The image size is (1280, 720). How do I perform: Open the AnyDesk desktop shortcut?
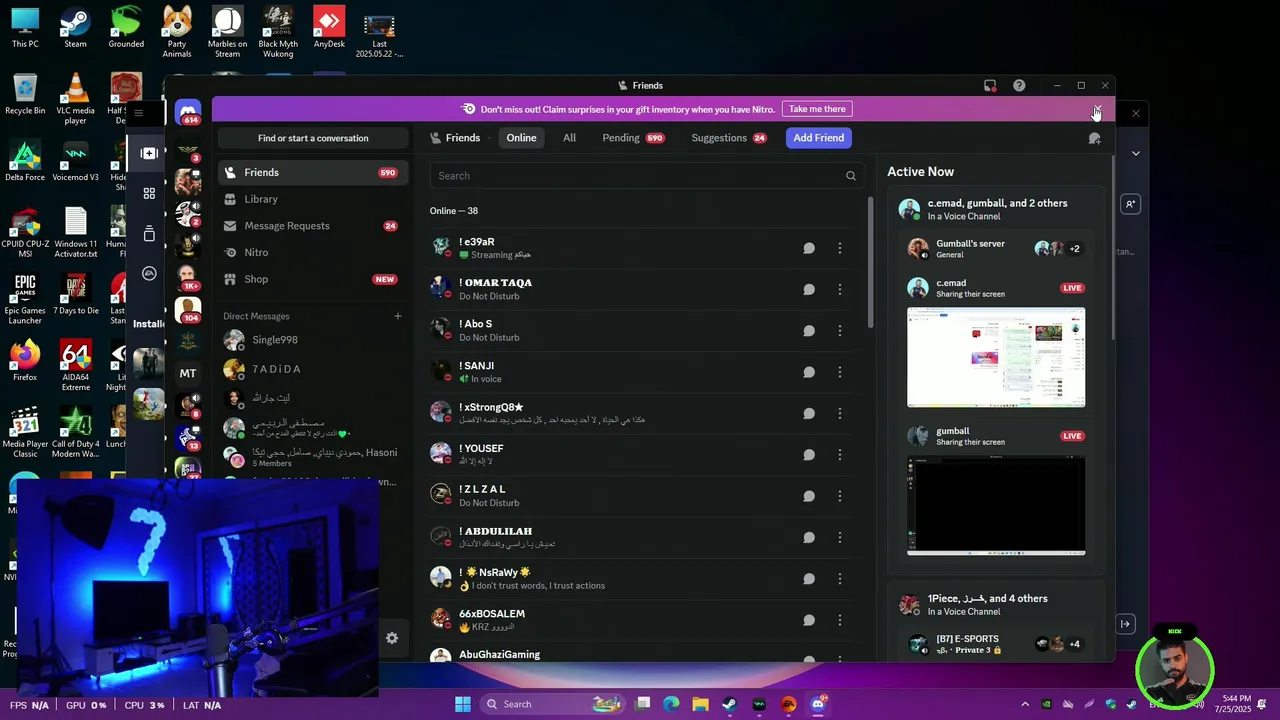coord(329,27)
